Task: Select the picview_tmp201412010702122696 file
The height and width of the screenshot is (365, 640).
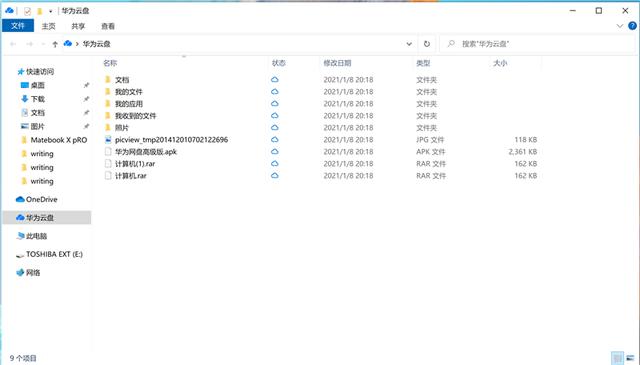Action: click(171, 140)
